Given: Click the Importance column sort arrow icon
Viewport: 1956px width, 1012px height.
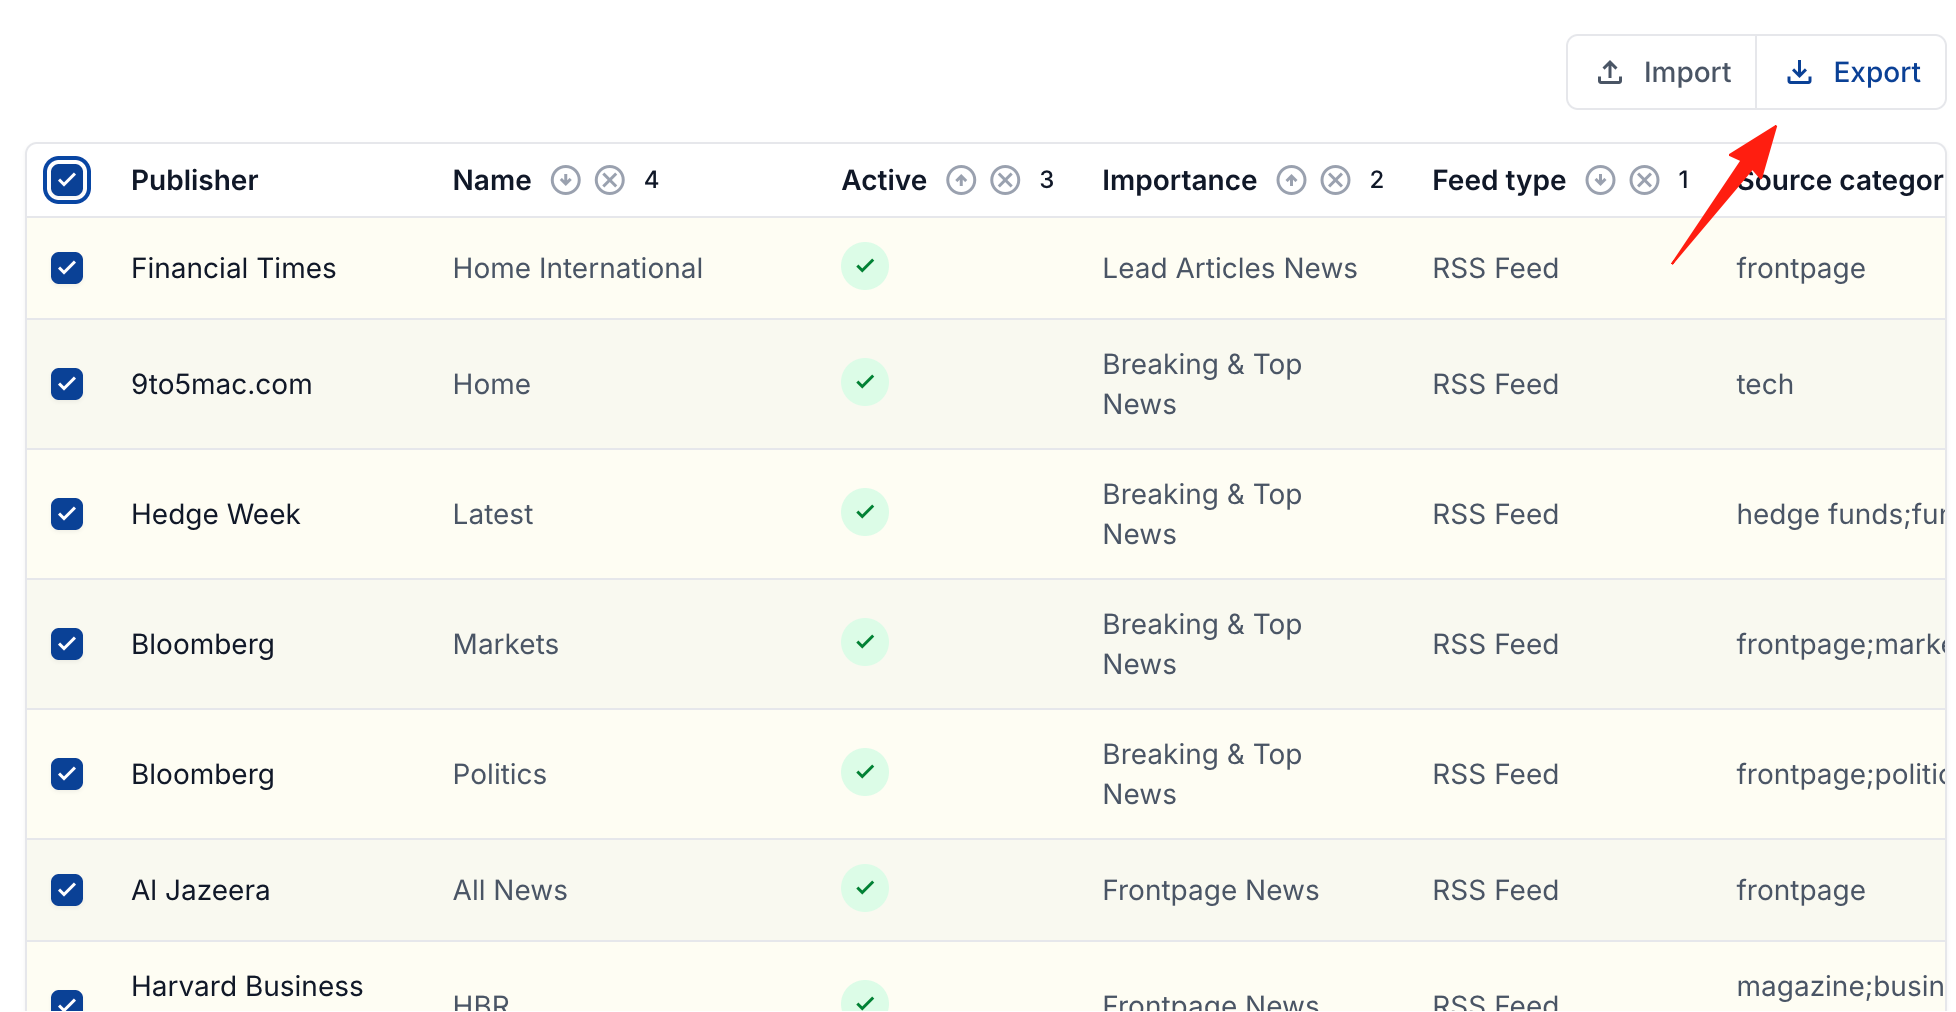Looking at the screenshot, I should 1292,180.
